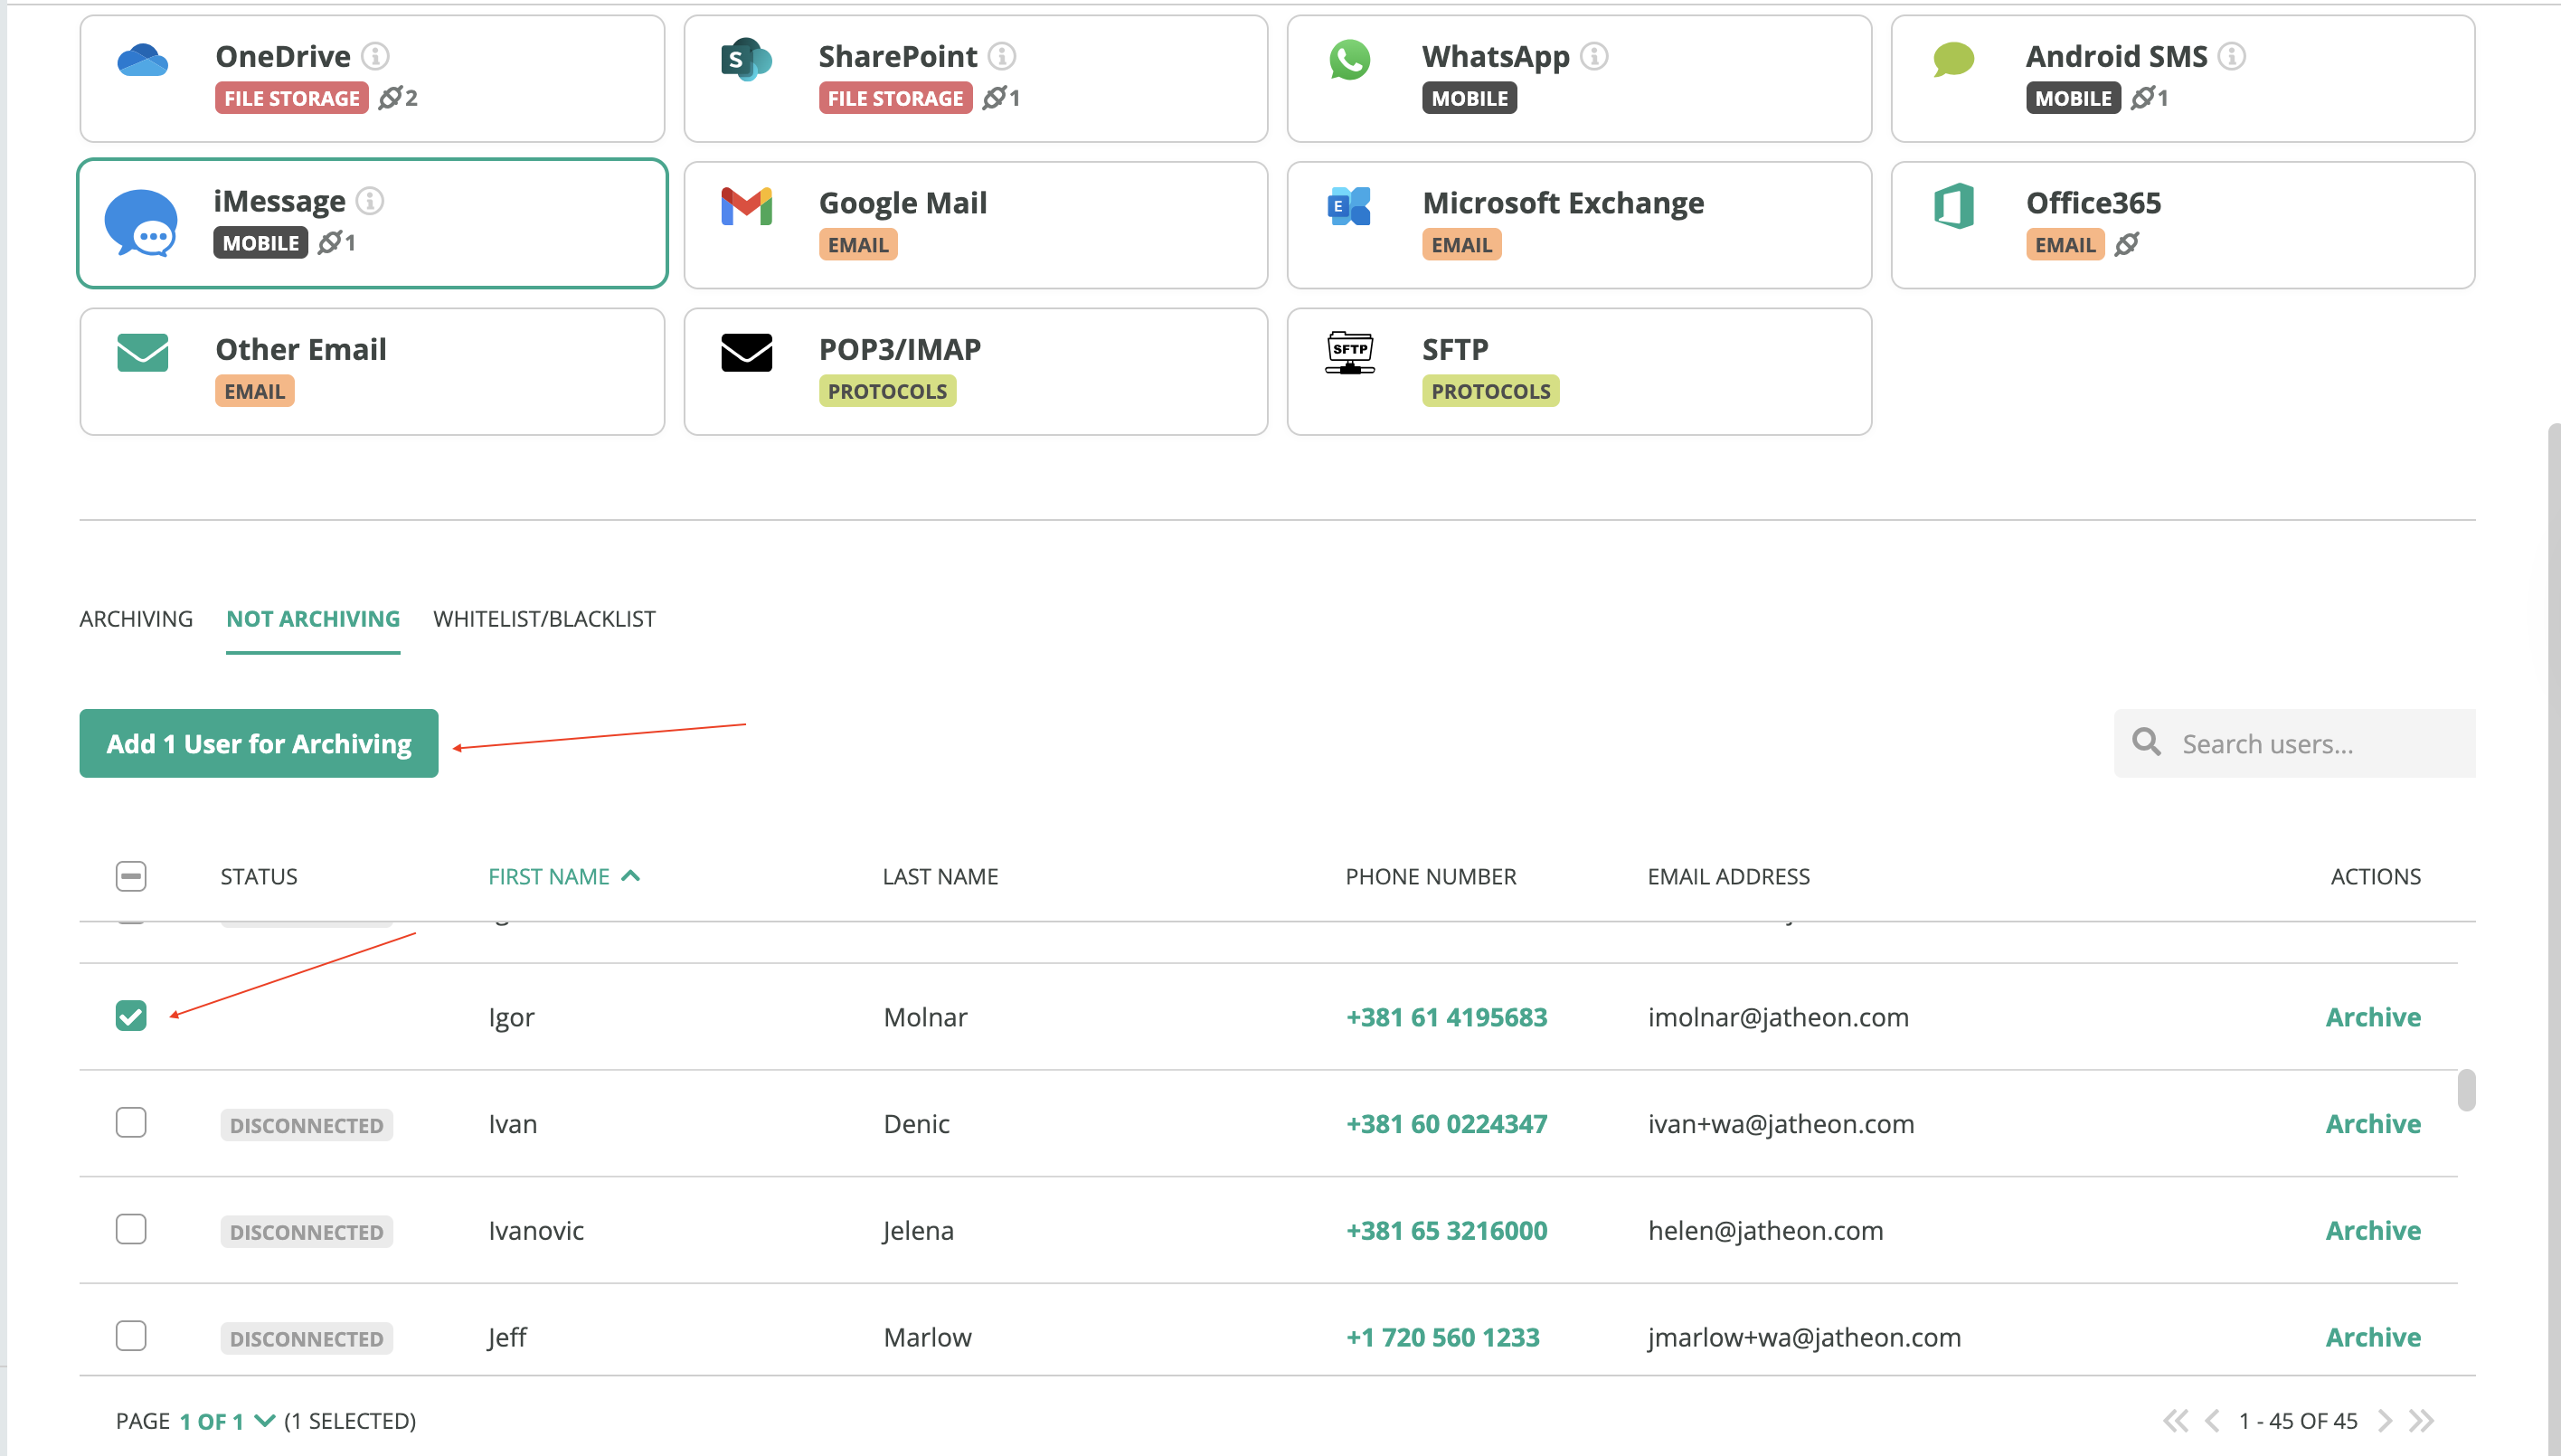The image size is (2561, 1456).
Task: Click the Office365 connections plug icon
Action: tap(2126, 244)
